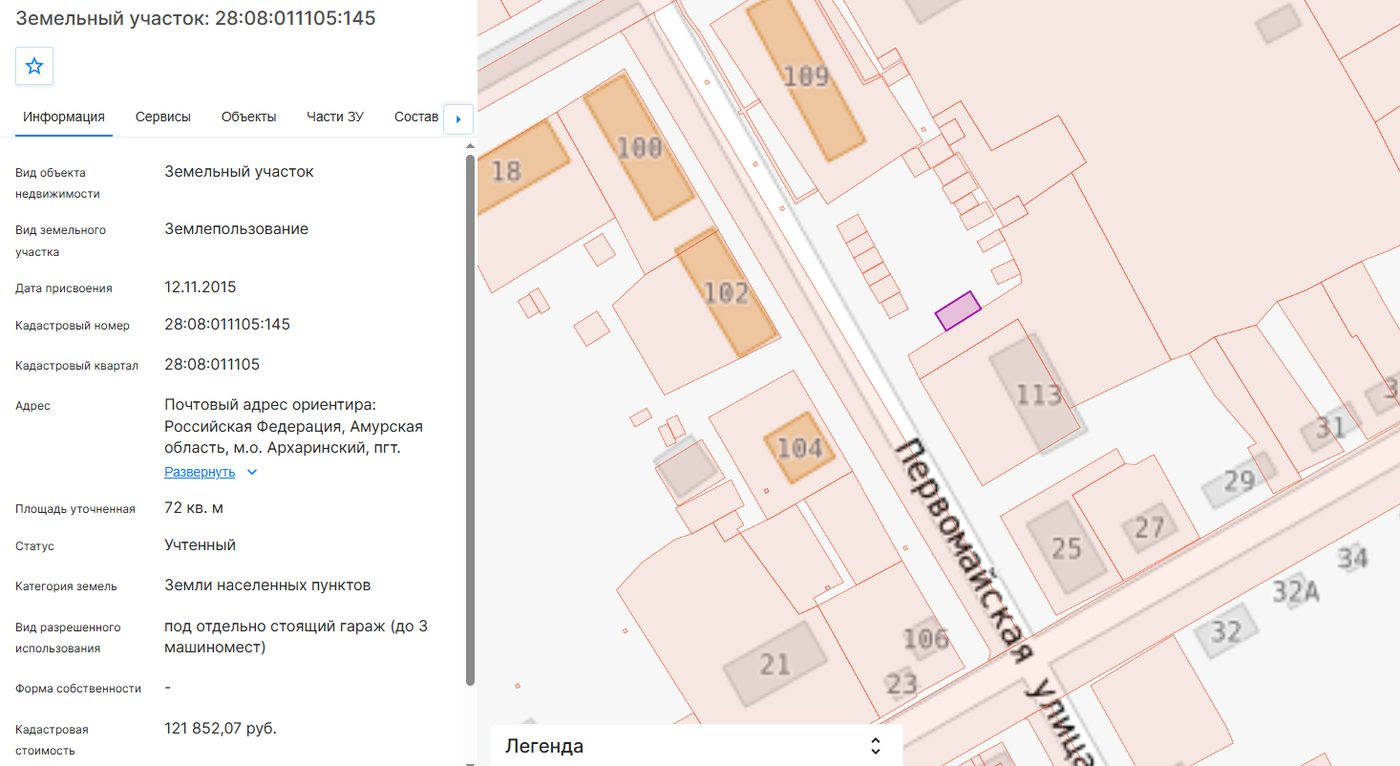Click the Легенда panel title

click(544, 746)
